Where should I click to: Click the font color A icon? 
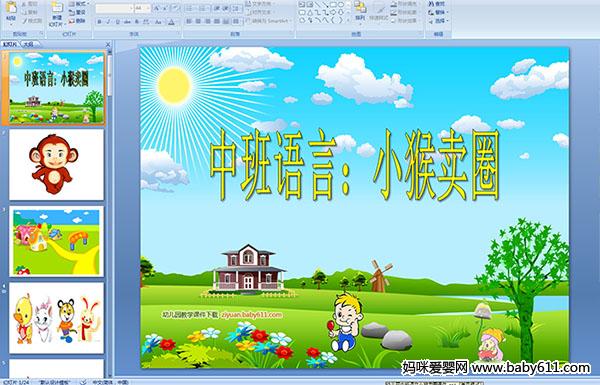[171, 22]
